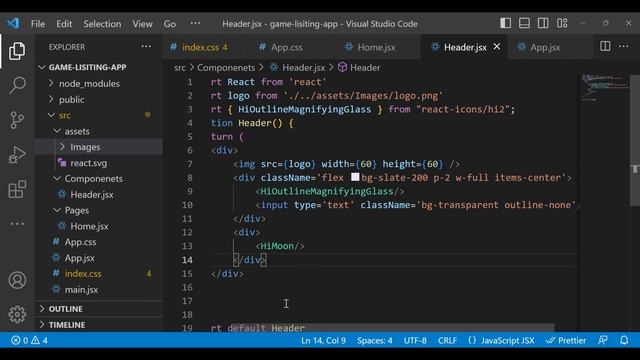Viewport: 640px width, 360px height.
Task: Expand the public folder
Action: click(71, 100)
